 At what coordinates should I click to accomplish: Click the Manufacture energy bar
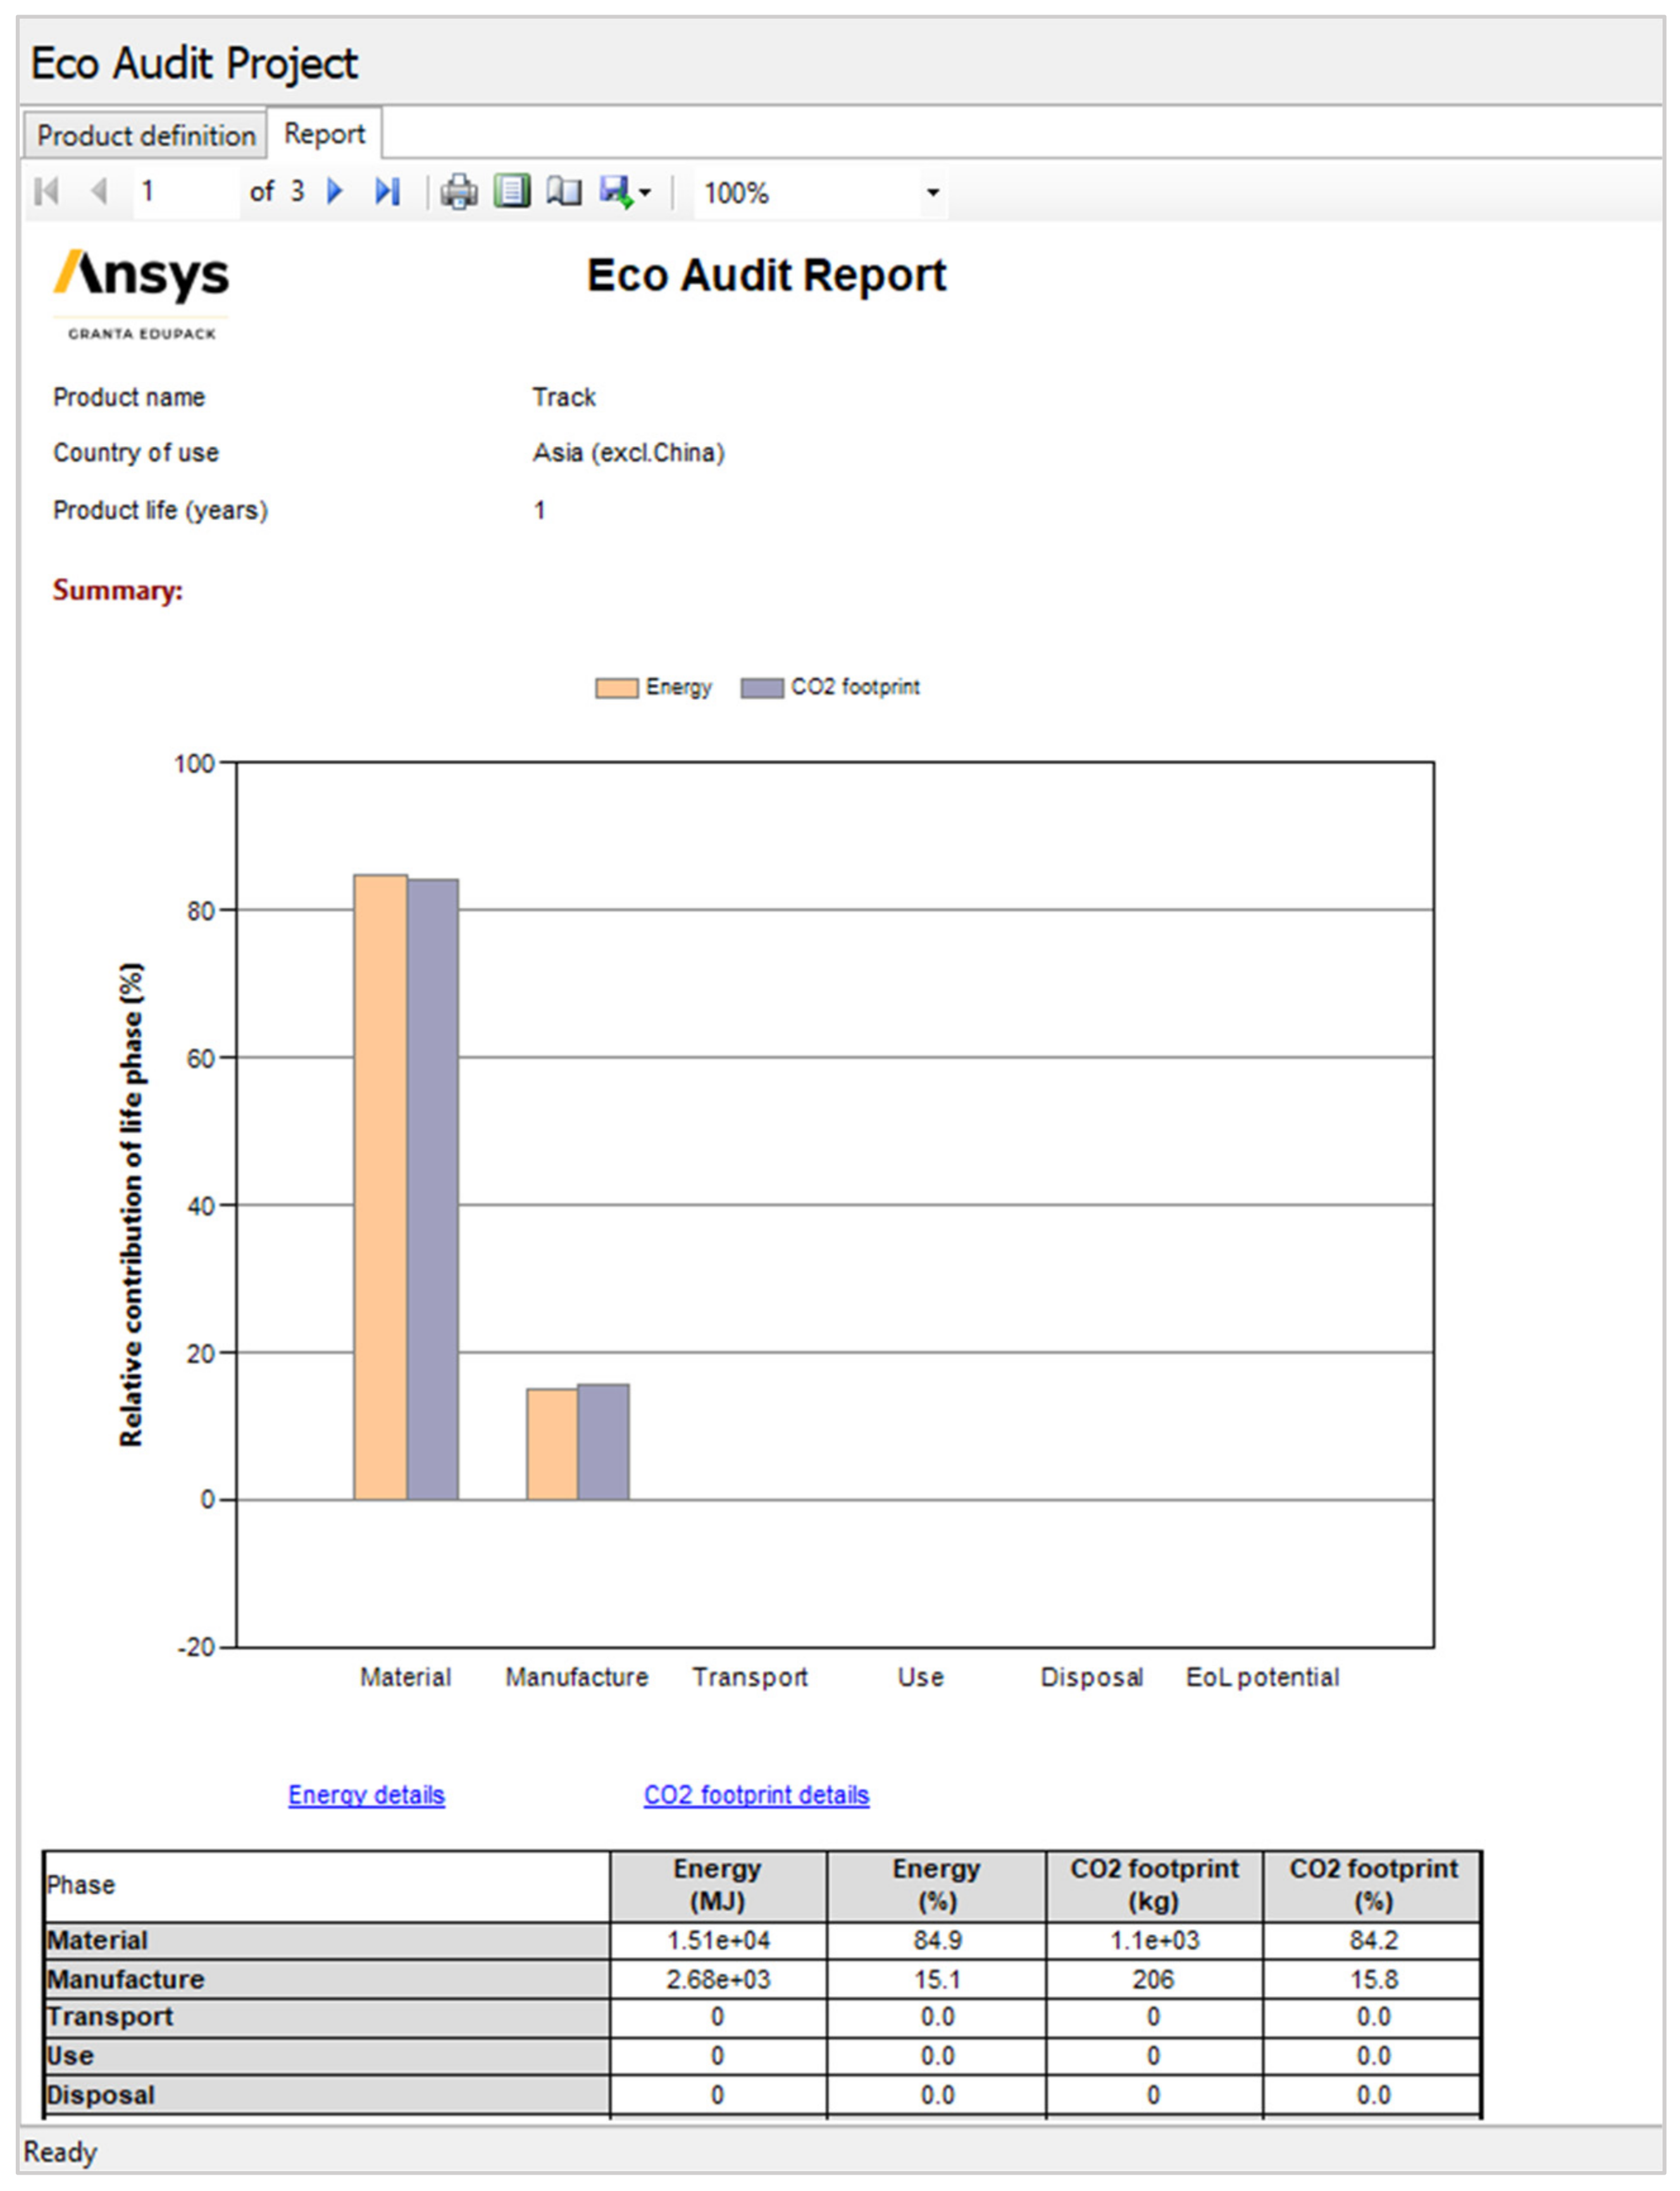tap(552, 1444)
